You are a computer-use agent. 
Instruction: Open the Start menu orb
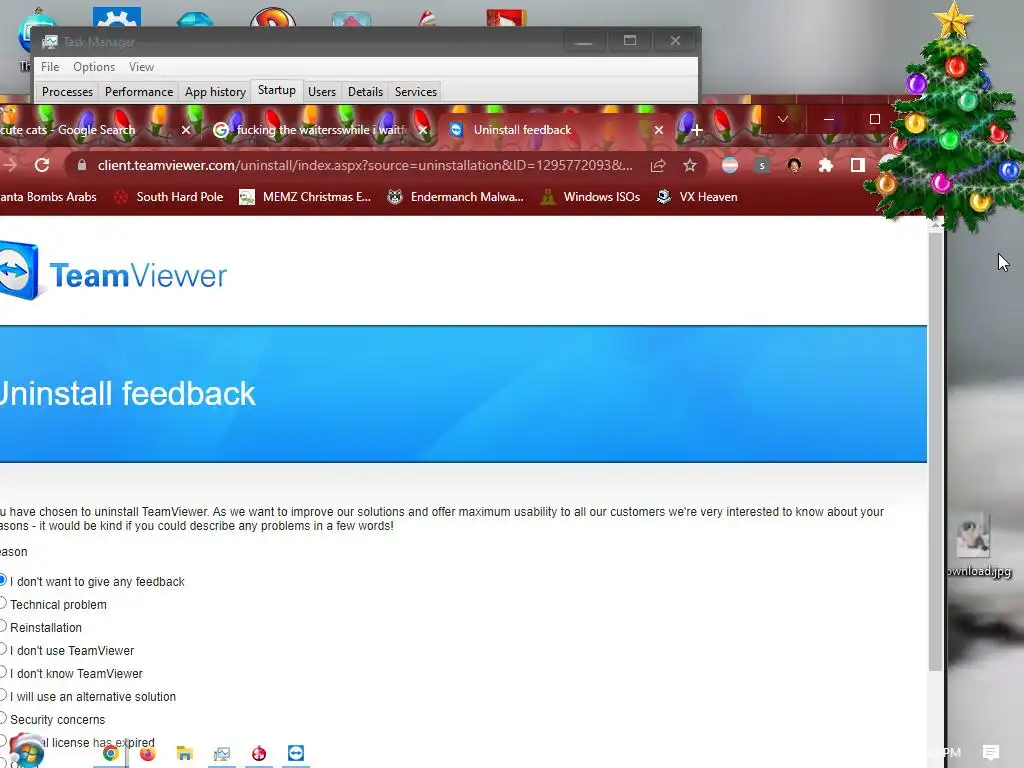click(x=27, y=751)
